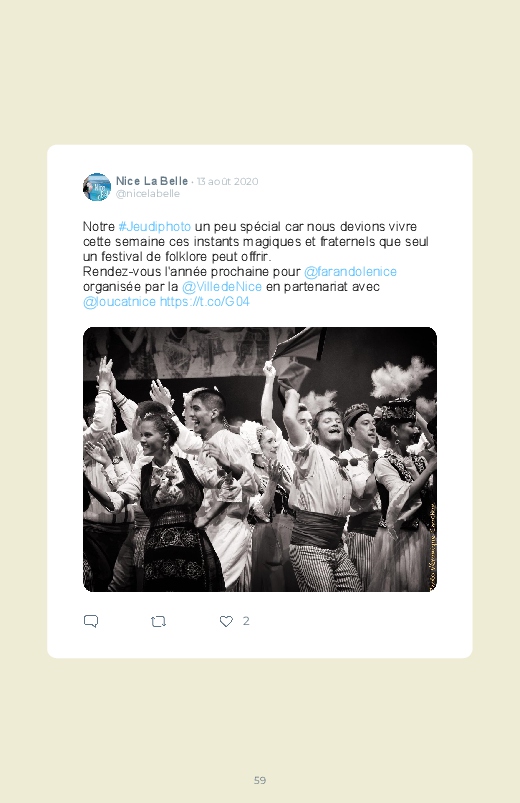Screen dimensions: 520x803
Task: Click the @nicelabelle handle
Action: click(x=148, y=194)
